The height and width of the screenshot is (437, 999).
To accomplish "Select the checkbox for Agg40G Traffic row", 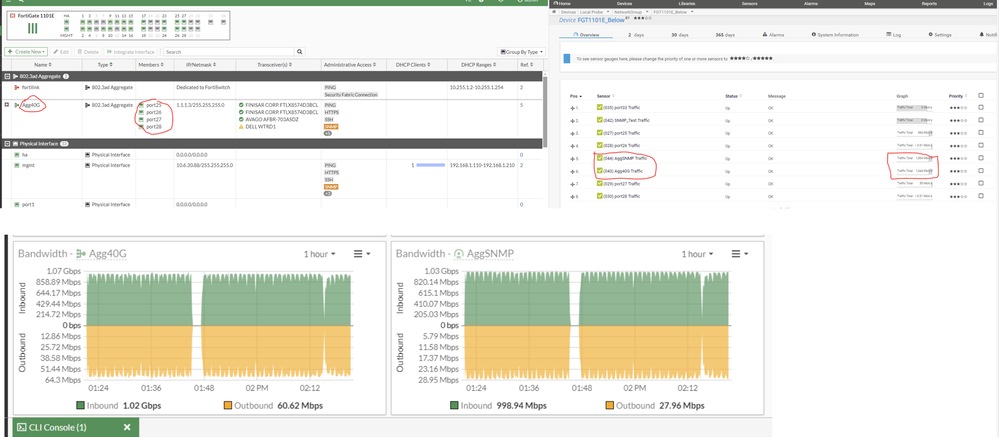I will coord(980,171).
